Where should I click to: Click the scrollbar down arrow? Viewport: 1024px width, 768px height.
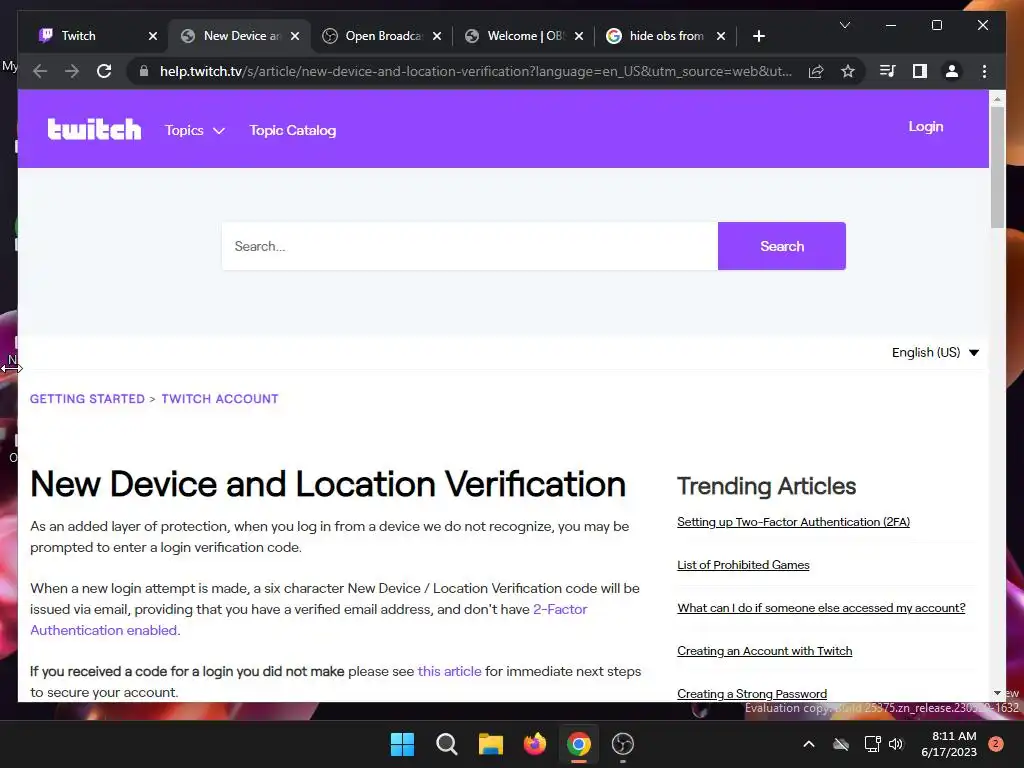[x=997, y=693]
